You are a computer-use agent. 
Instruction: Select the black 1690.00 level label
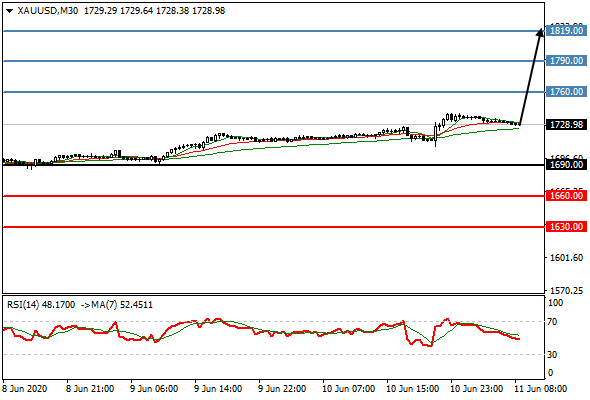[566, 164]
